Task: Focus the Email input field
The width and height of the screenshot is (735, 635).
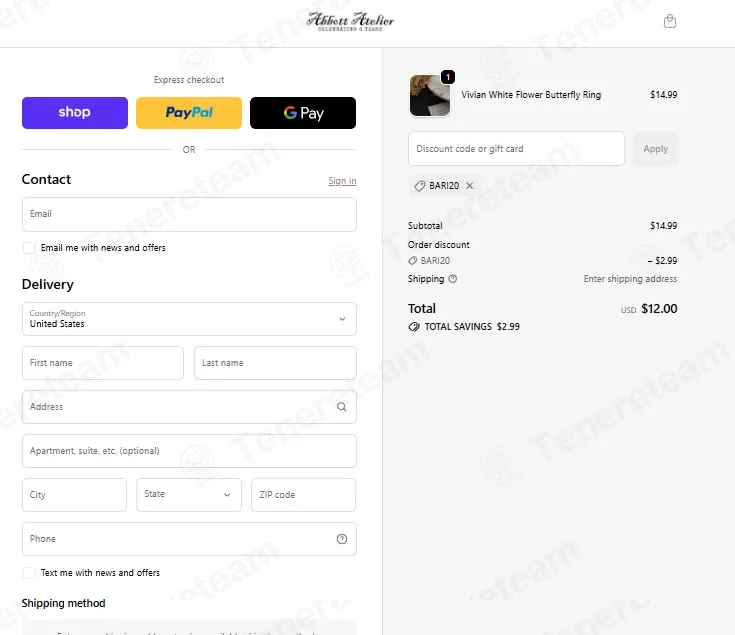Action: [189, 214]
